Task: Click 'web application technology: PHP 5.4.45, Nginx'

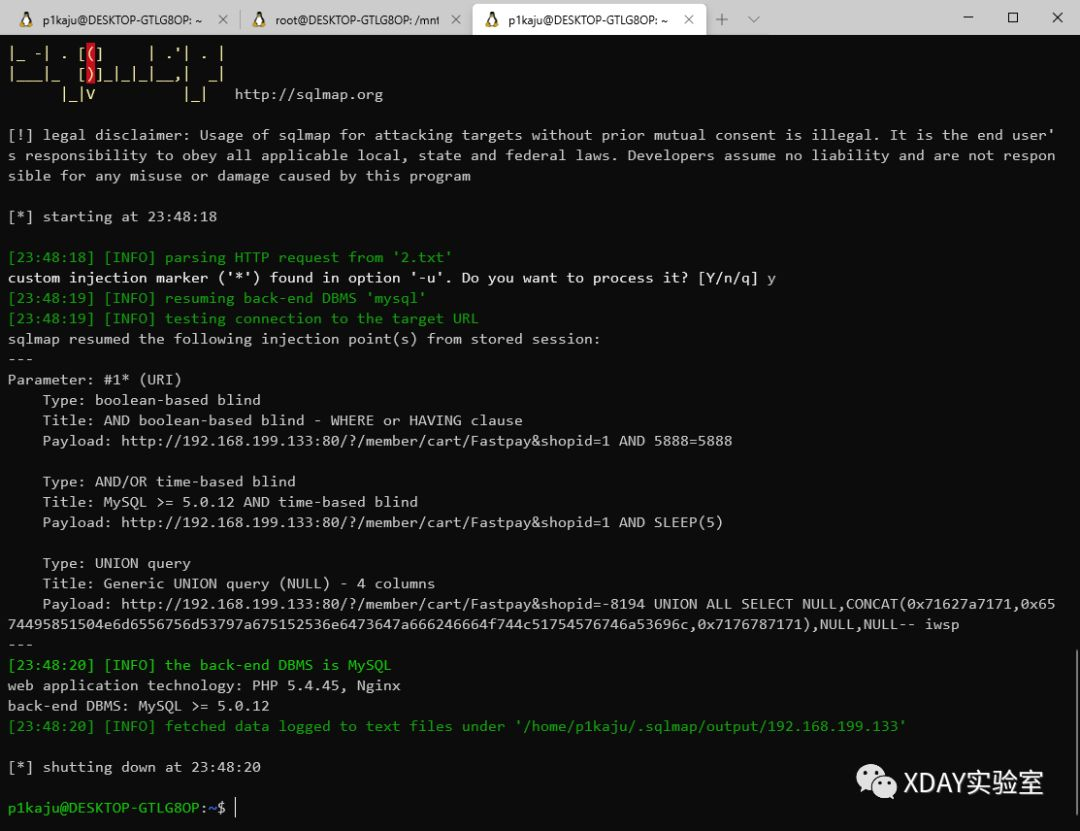Action: (204, 686)
